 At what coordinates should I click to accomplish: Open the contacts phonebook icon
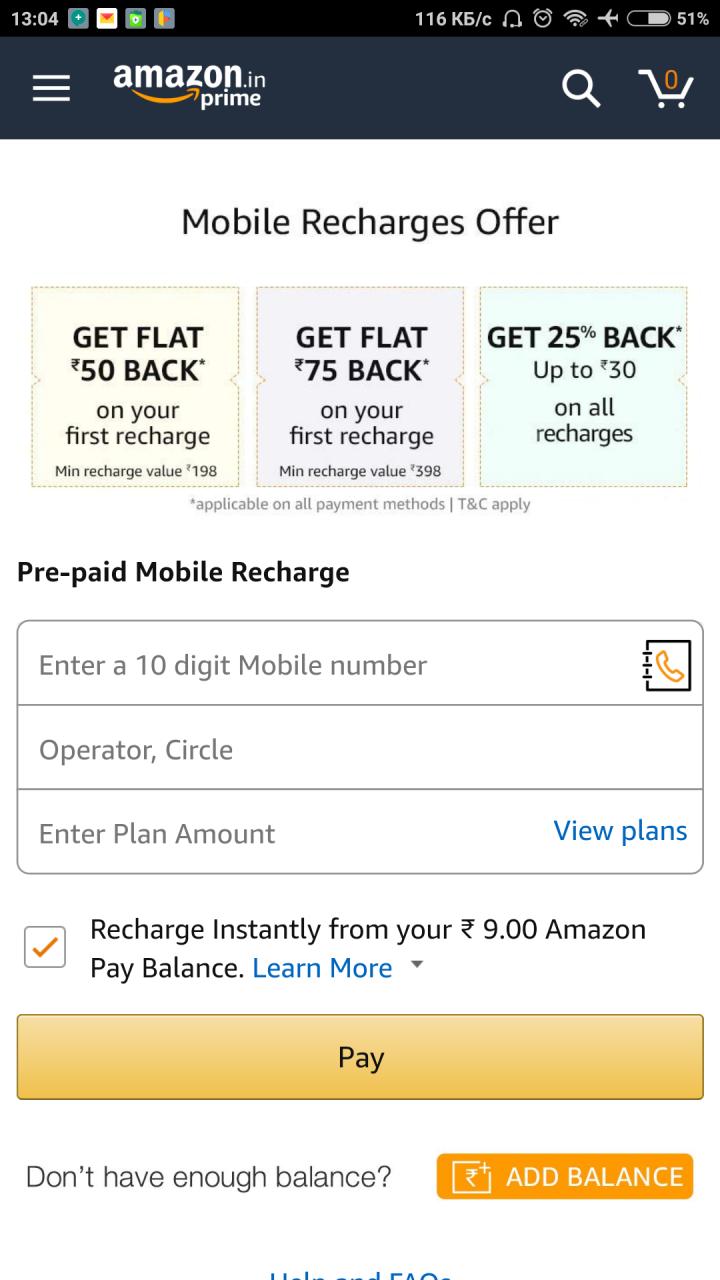(x=667, y=665)
